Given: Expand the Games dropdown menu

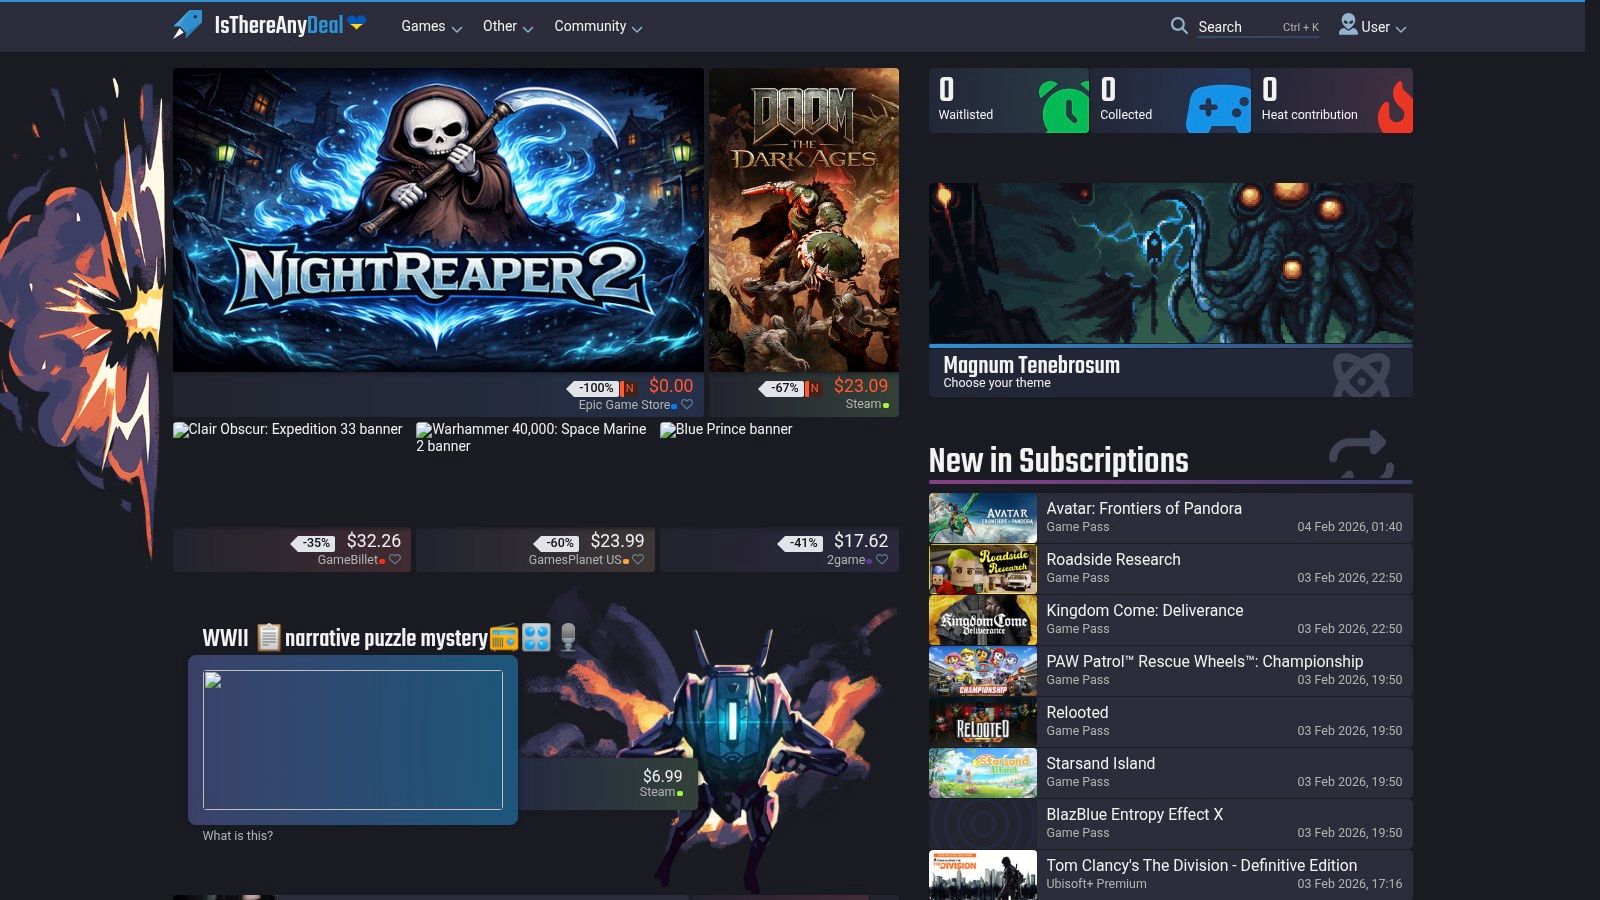Looking at the screenshot, I should pyautogui.click(x=430, y=27).
